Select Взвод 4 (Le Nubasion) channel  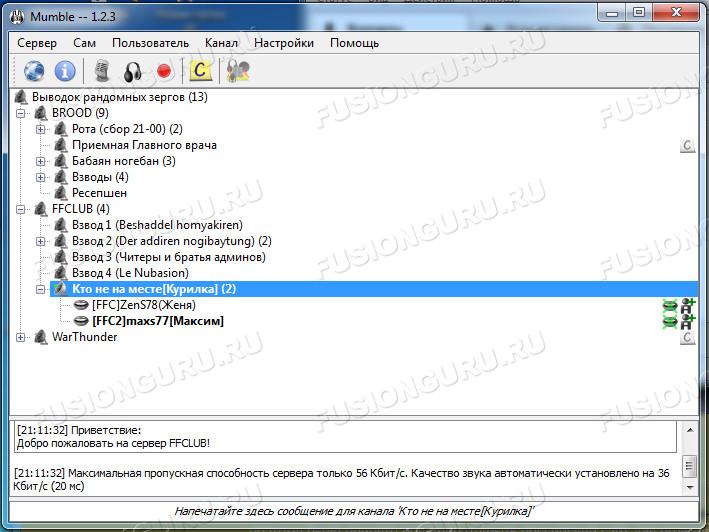(130, 273)
